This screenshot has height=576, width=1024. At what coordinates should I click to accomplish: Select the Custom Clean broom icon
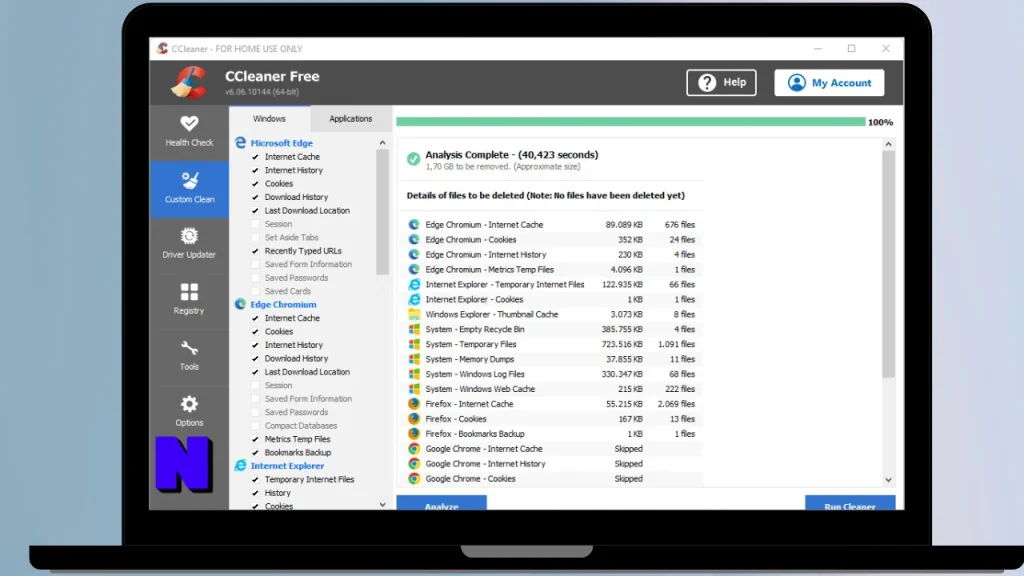click(189, 180)
